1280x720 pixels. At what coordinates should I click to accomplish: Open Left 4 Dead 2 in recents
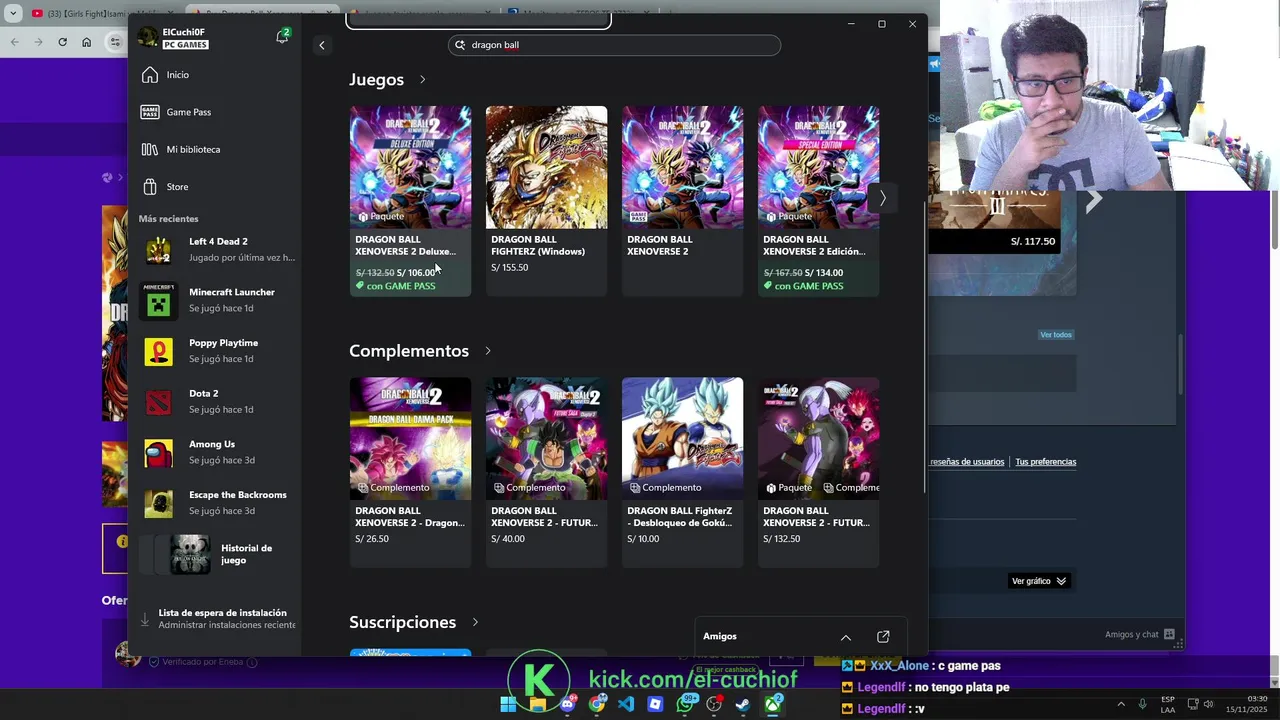[218, 249]
